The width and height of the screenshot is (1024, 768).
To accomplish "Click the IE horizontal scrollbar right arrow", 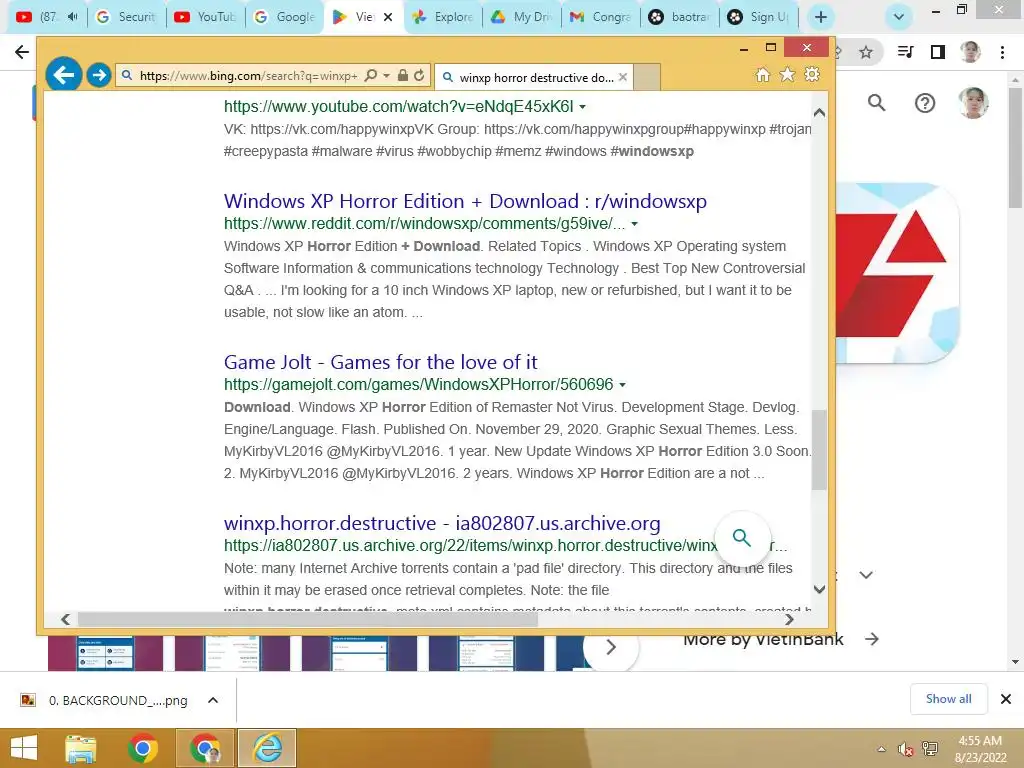I will (790, 619).
